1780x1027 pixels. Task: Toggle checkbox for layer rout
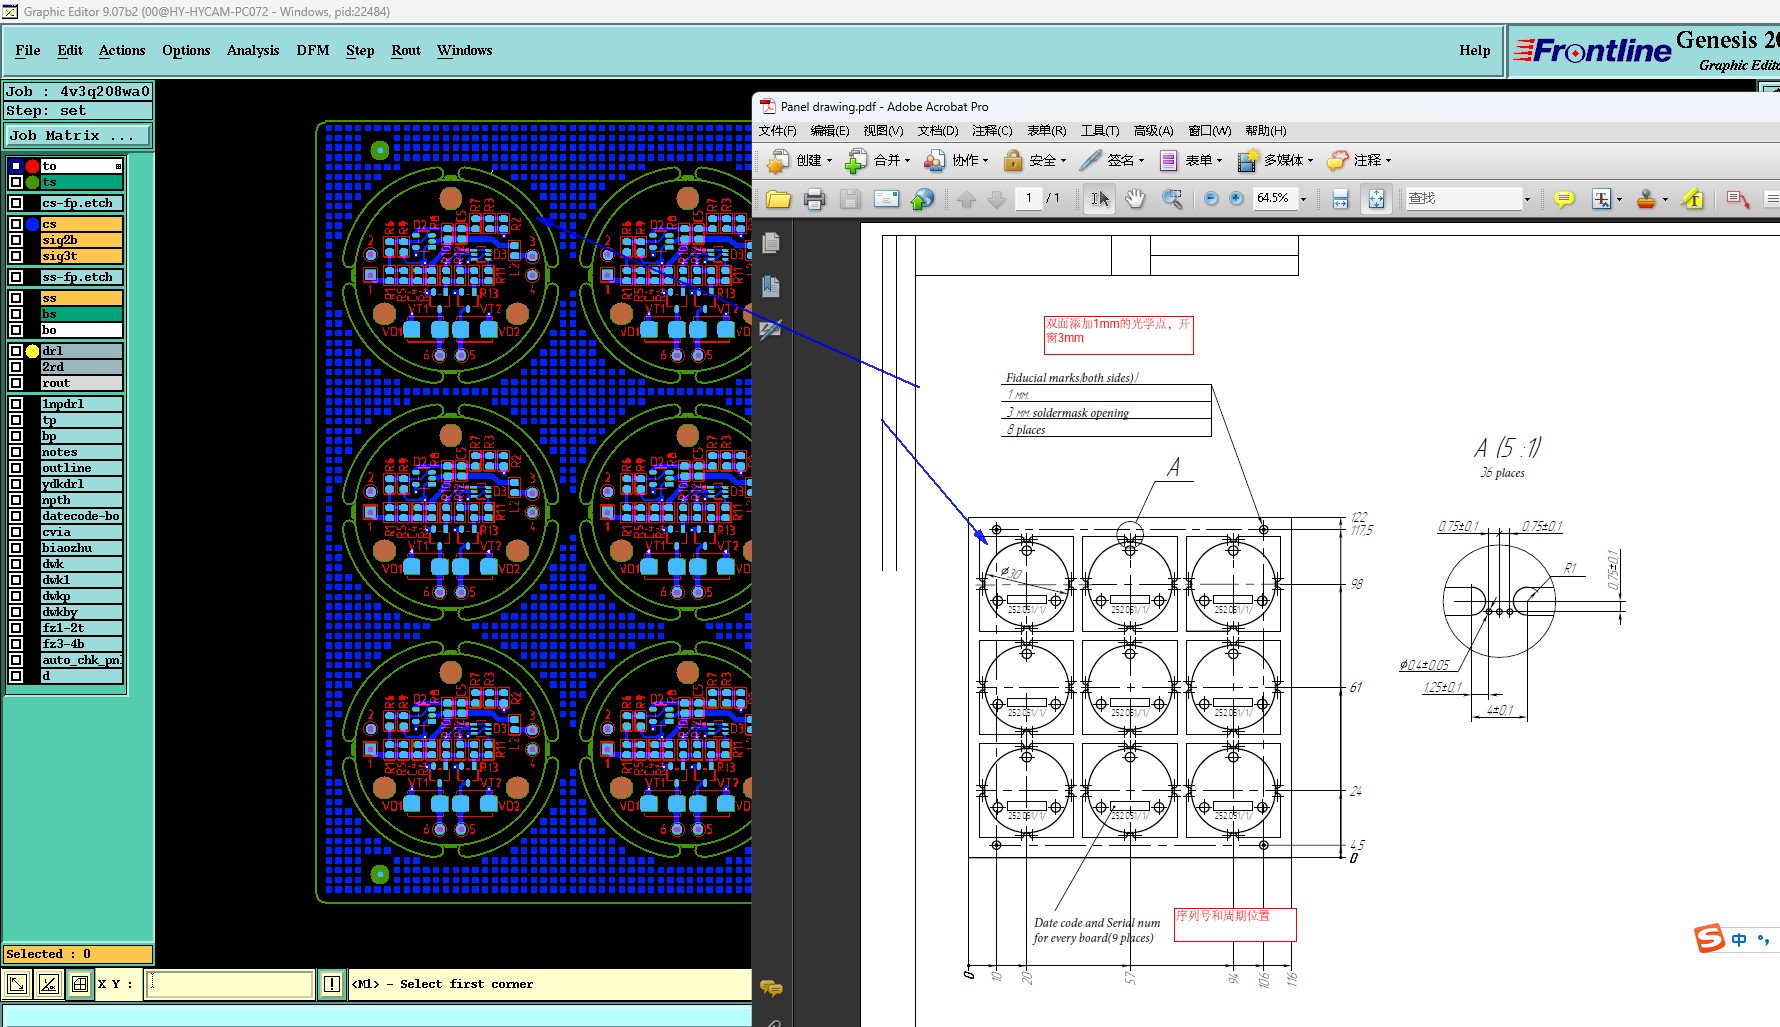(16, 383)
